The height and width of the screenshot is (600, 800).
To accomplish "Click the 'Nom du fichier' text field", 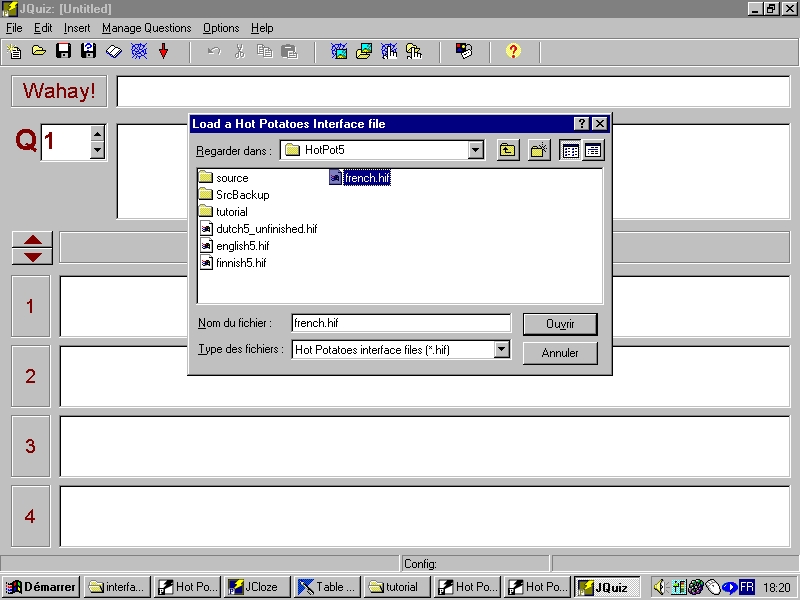I will tap(401, 323).
